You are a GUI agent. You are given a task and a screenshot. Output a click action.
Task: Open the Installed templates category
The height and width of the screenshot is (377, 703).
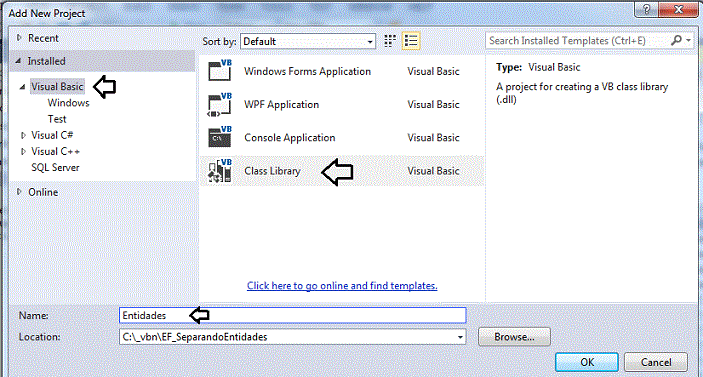pos(47,61)
